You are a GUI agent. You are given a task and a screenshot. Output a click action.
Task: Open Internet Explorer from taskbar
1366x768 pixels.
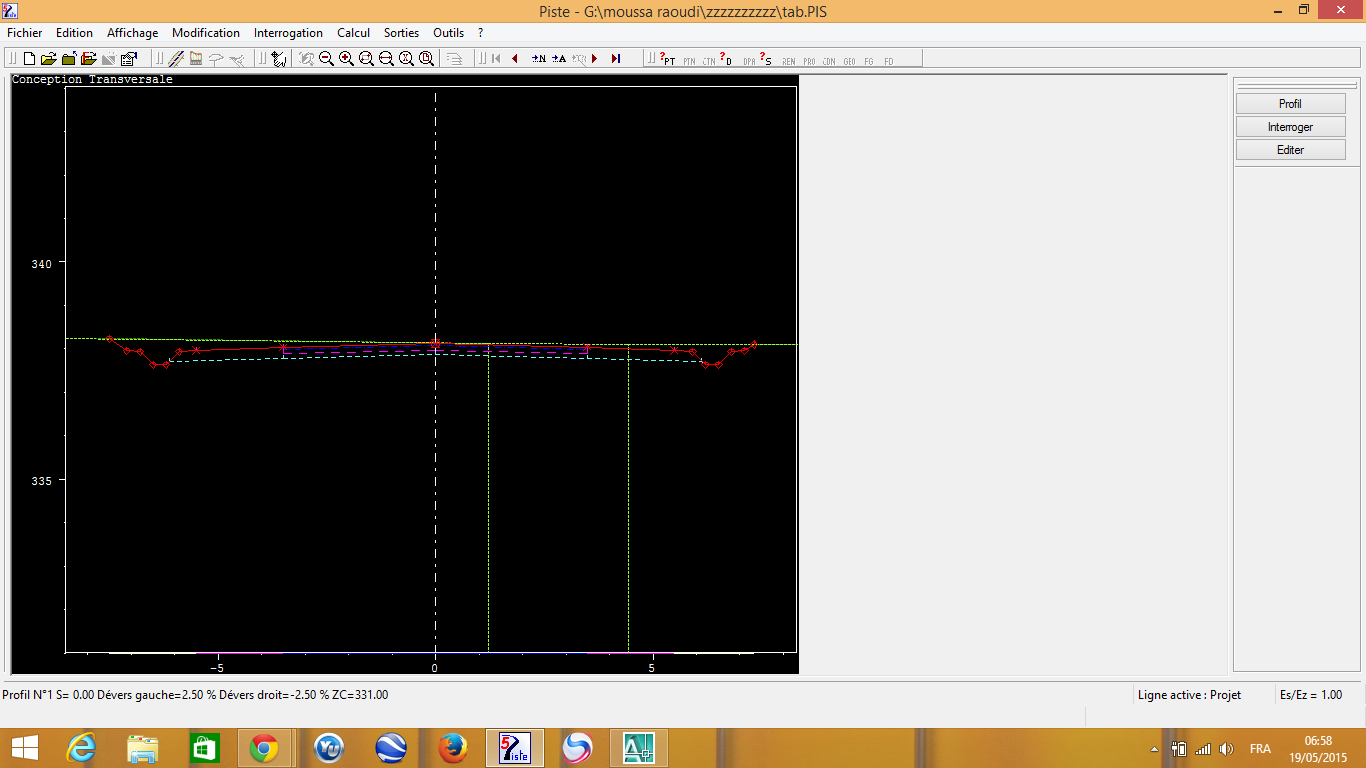click(x=82, y=748)
